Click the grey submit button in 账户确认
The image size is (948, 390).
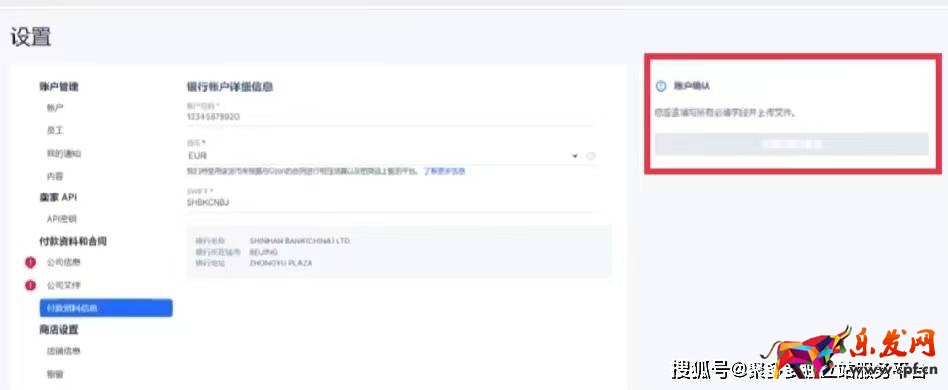pos(791,144)
